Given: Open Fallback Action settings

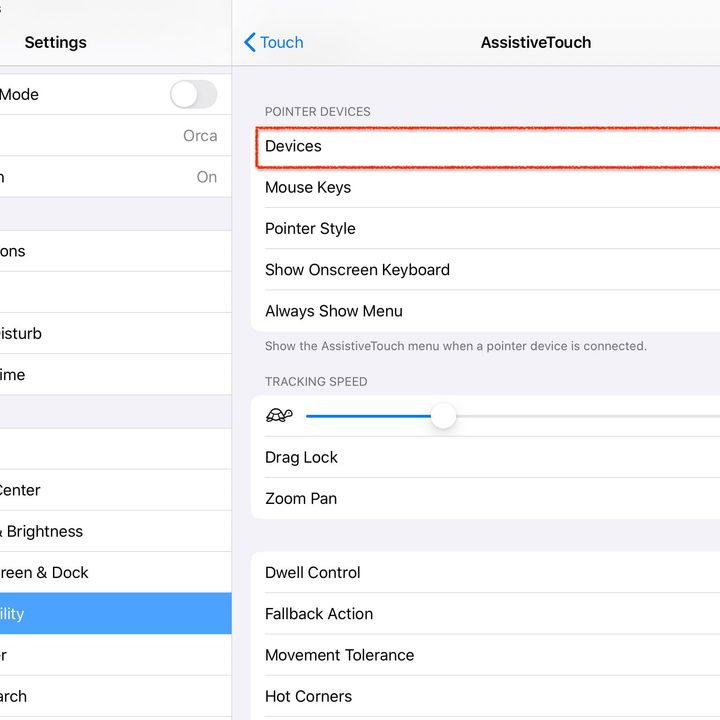Looking at the screenshot, I should pos(485,614).
